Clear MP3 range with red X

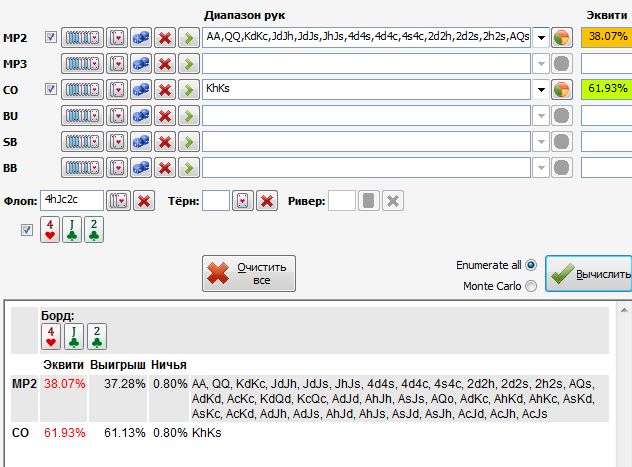pos(164,64)
